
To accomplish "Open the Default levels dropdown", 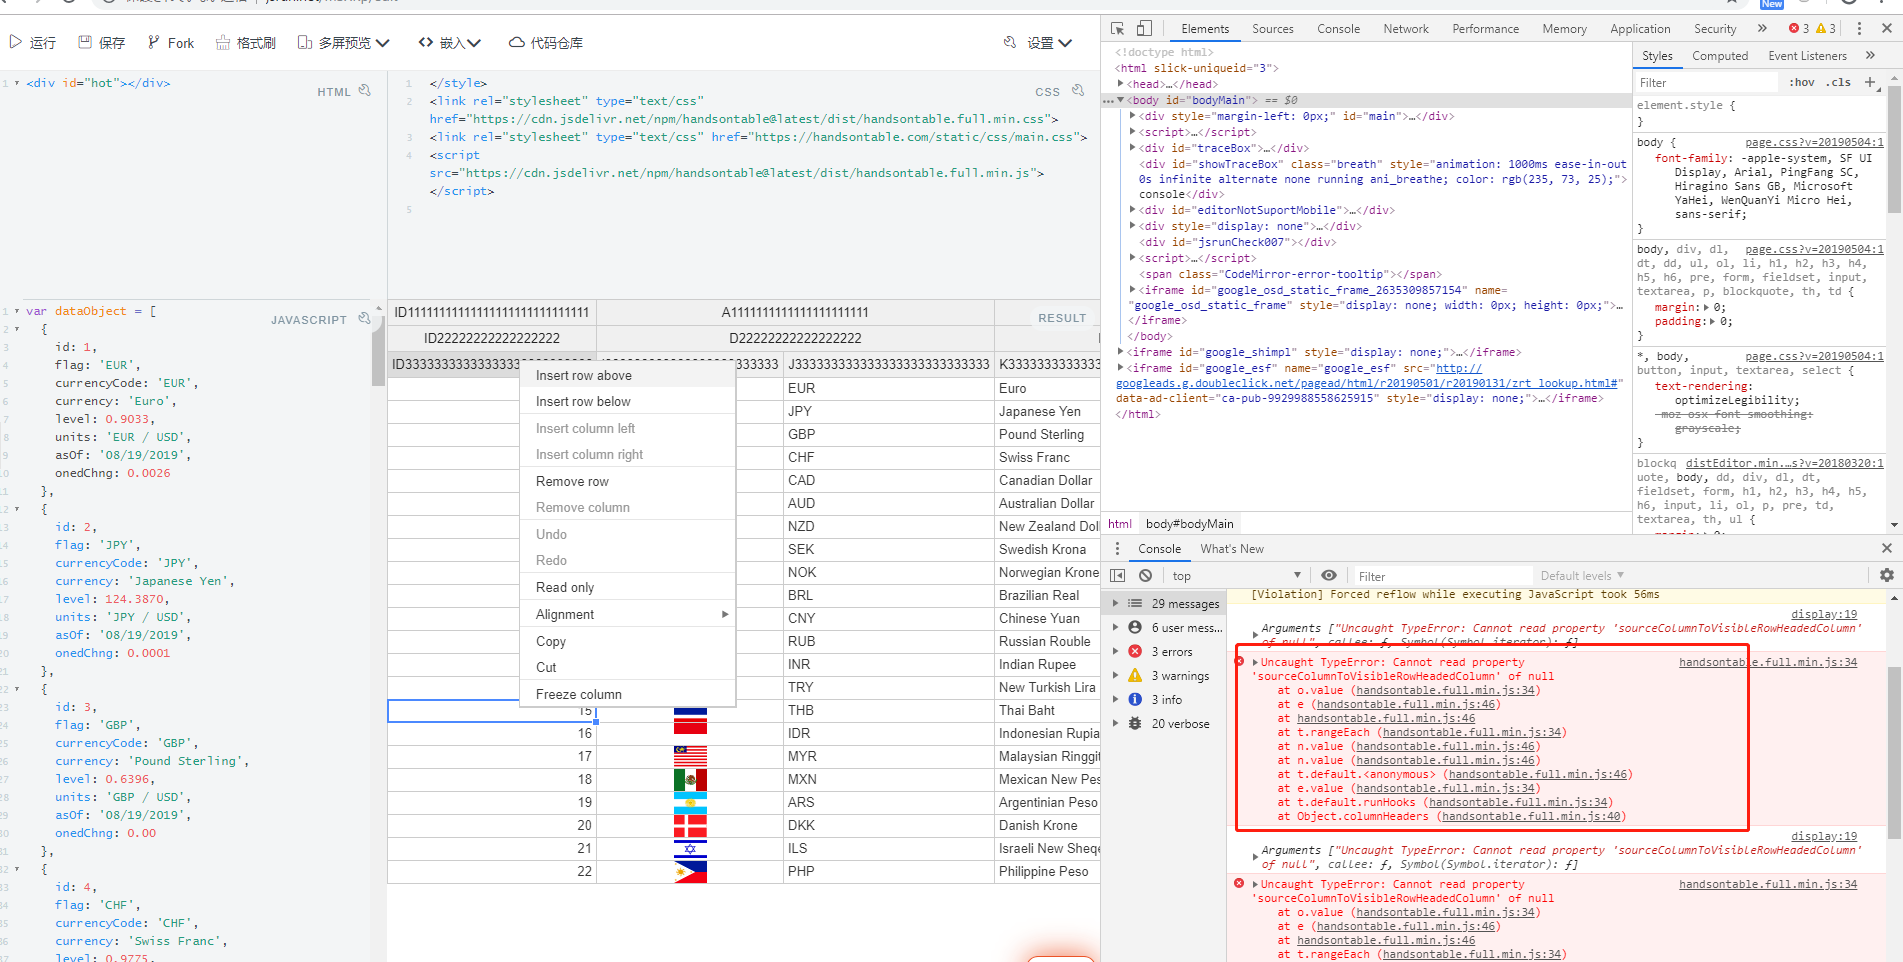I will click(1581, 575).
